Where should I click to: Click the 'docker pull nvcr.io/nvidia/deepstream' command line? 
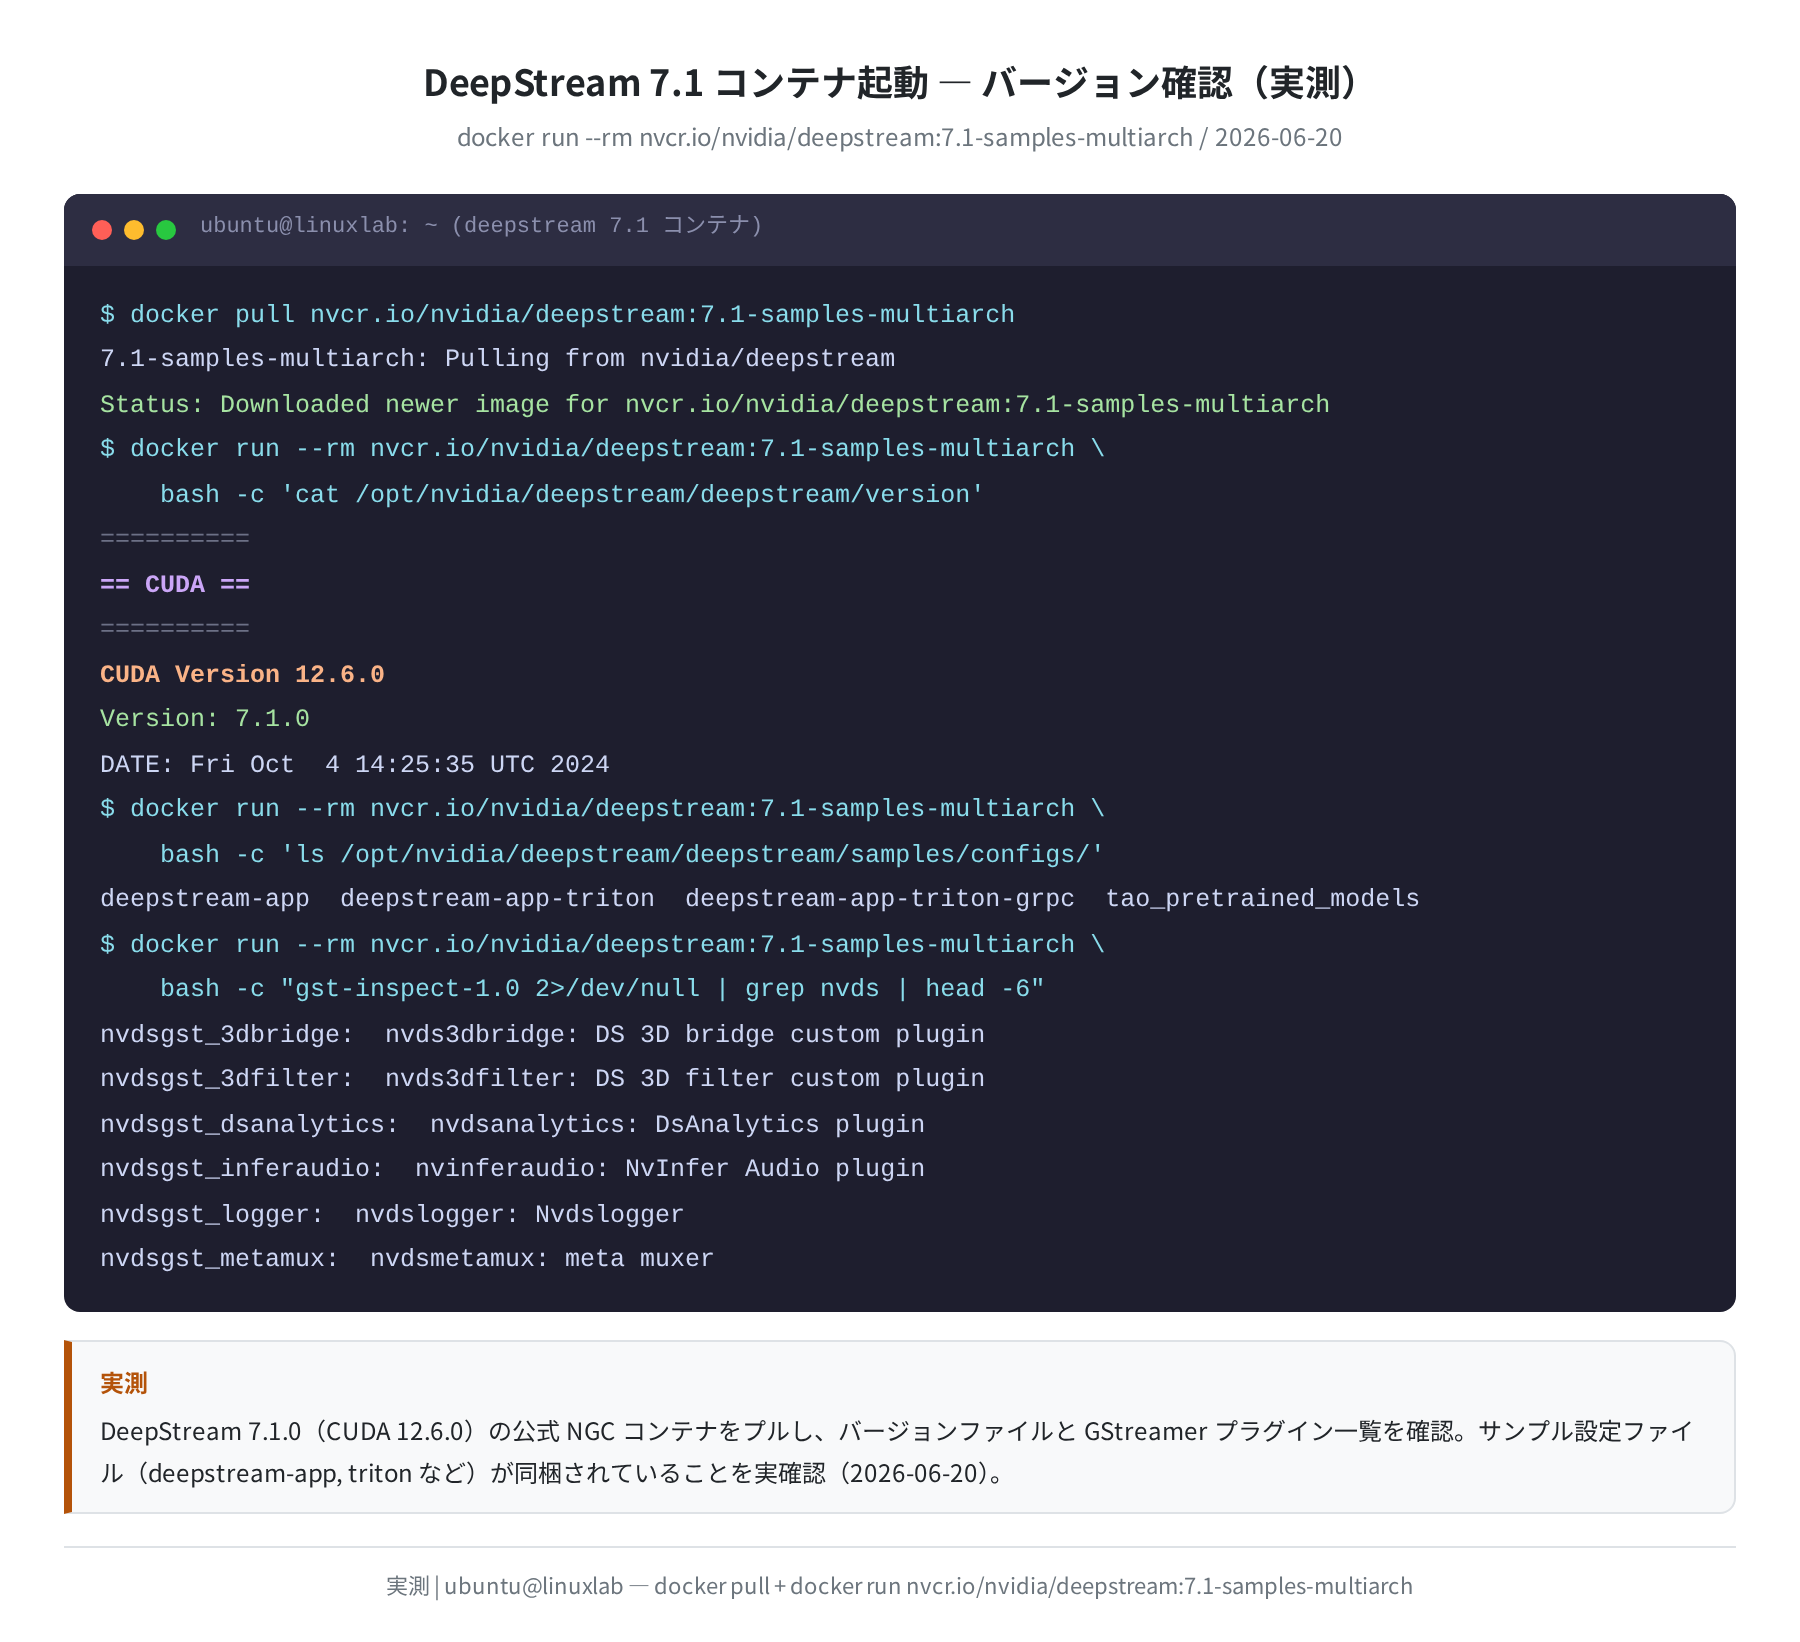(557, 314)
